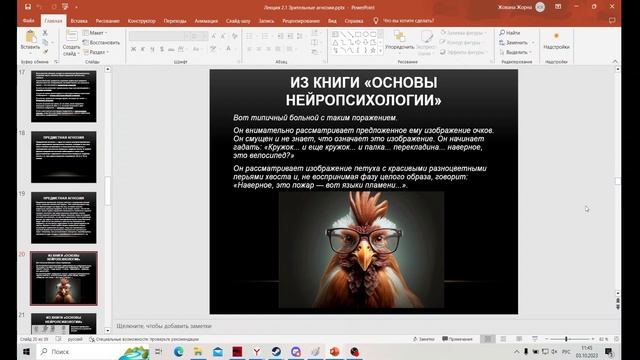640x360 pixels.
Task: Switch to Animations (Анимация) tab
Action: [x=206, y=20]
